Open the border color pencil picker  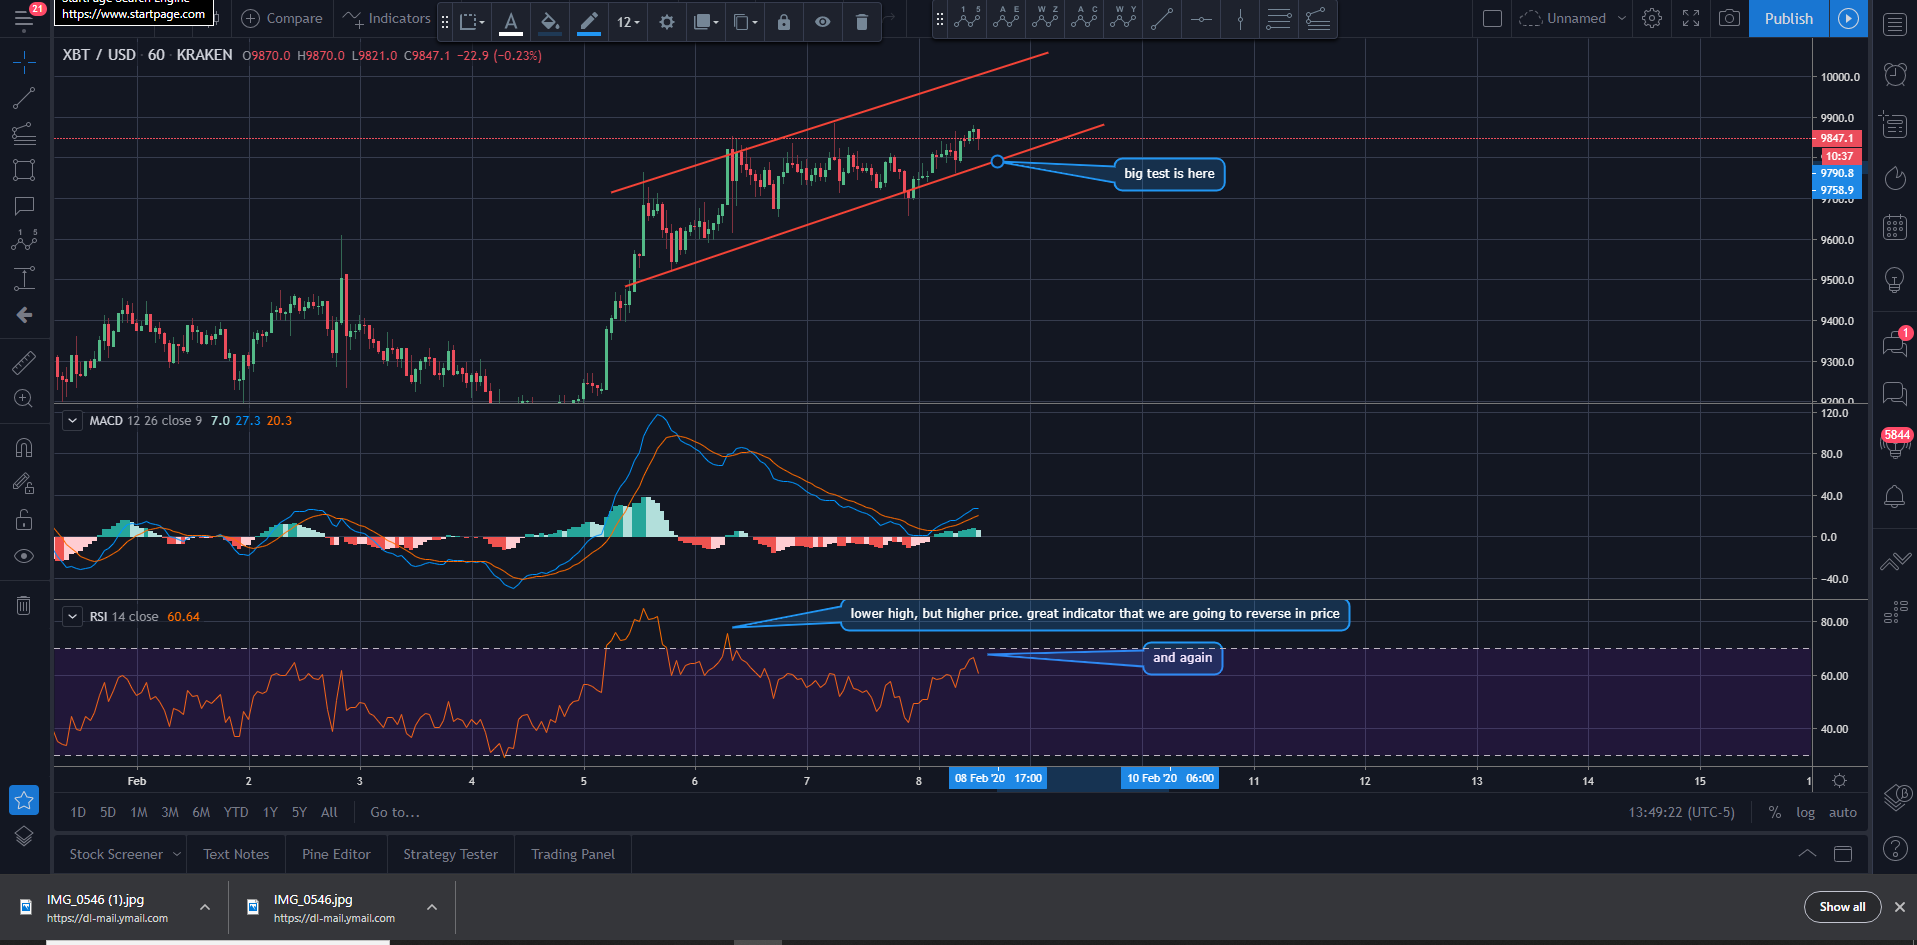coord(589,21)
